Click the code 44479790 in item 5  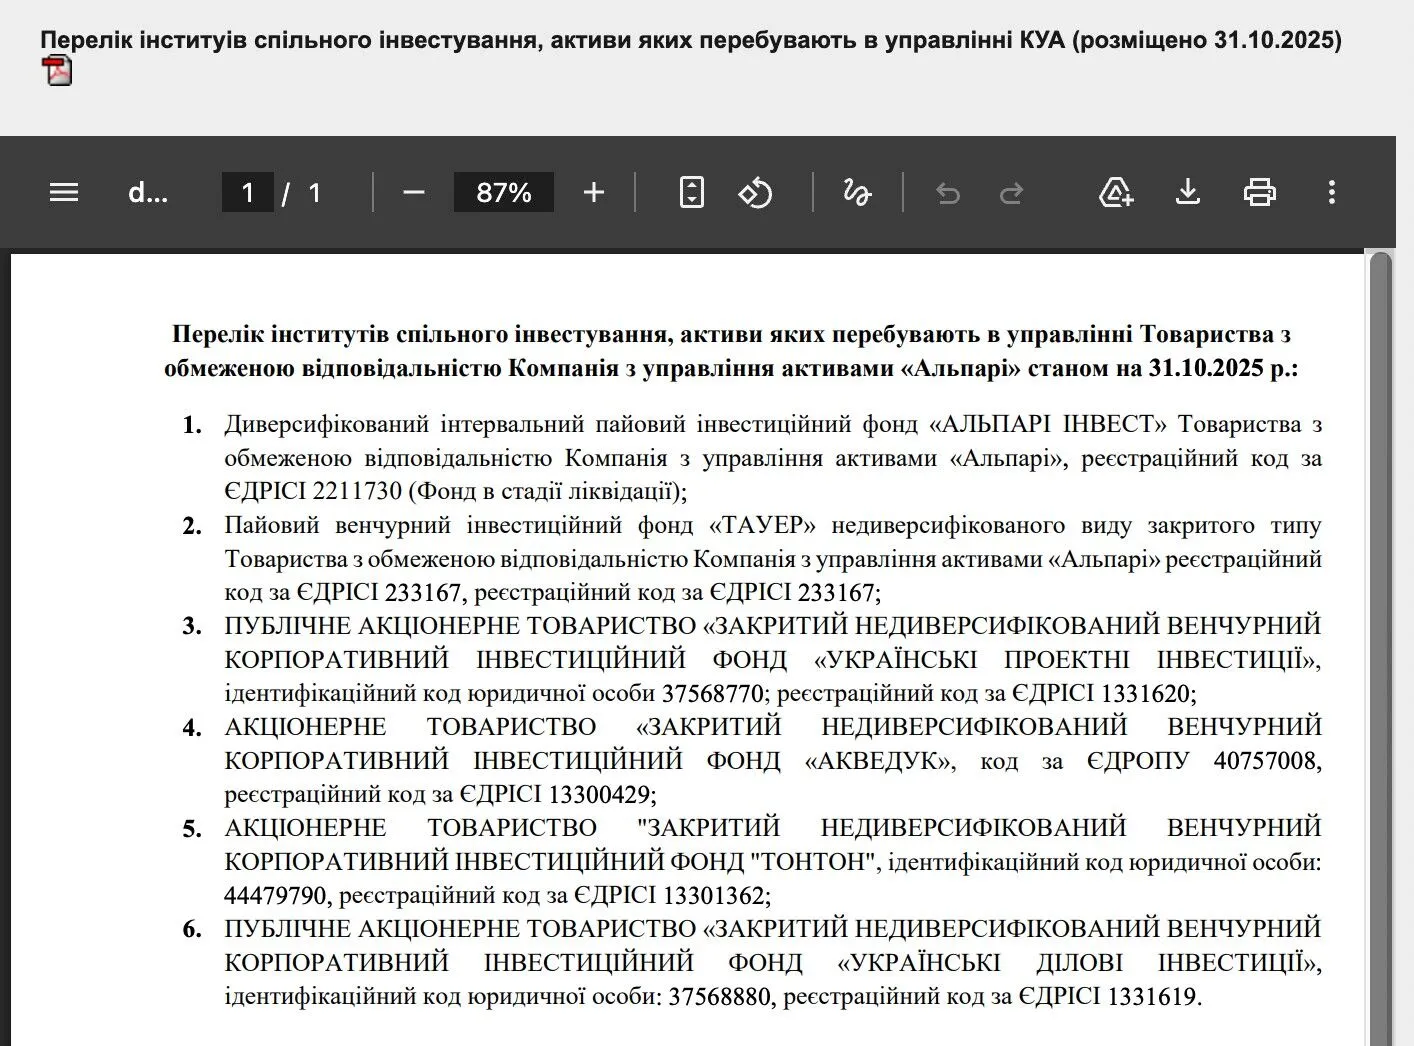(x=275, y=895)
